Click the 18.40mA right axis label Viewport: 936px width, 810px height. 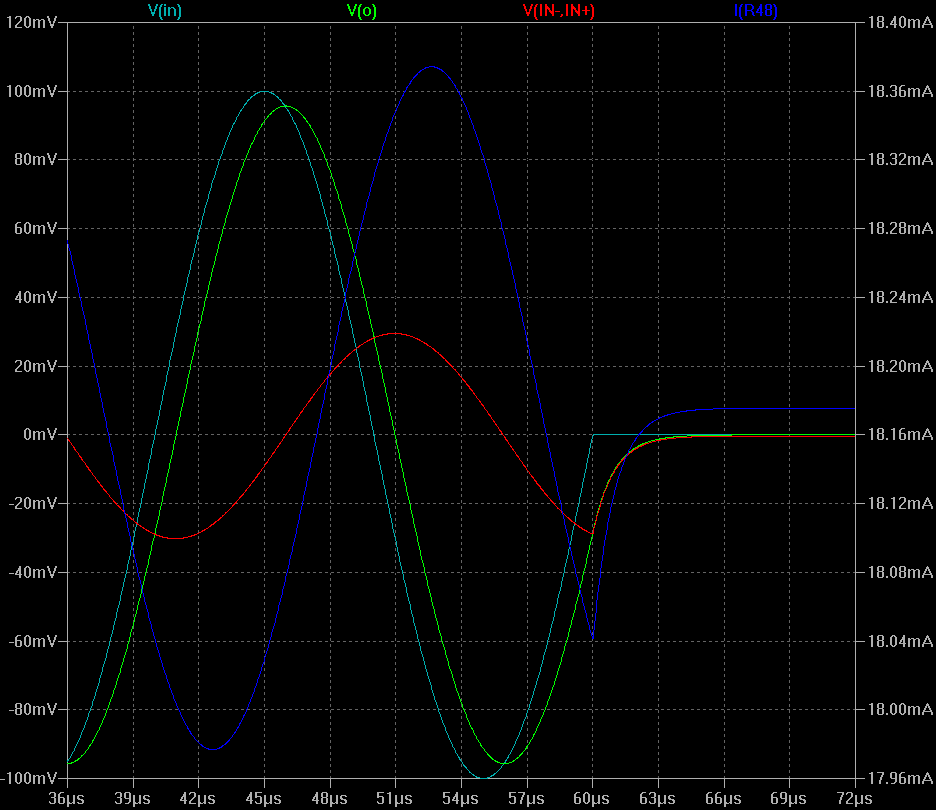point(900,23)
